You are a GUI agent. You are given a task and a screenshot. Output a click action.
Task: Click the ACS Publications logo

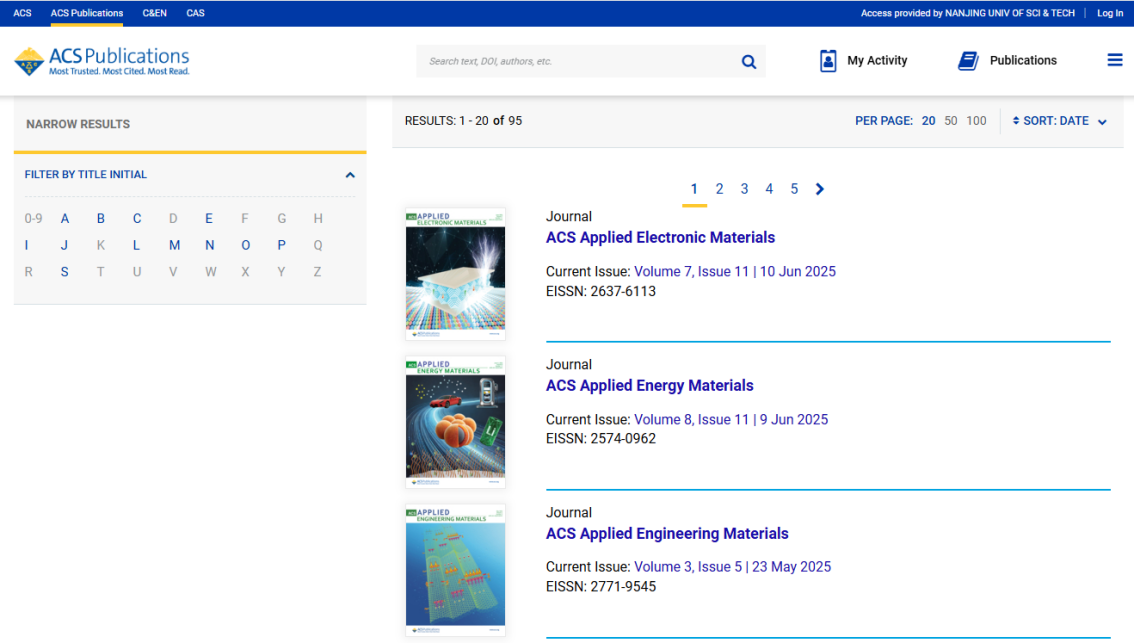pyautogui.click(x=102, y=61)
